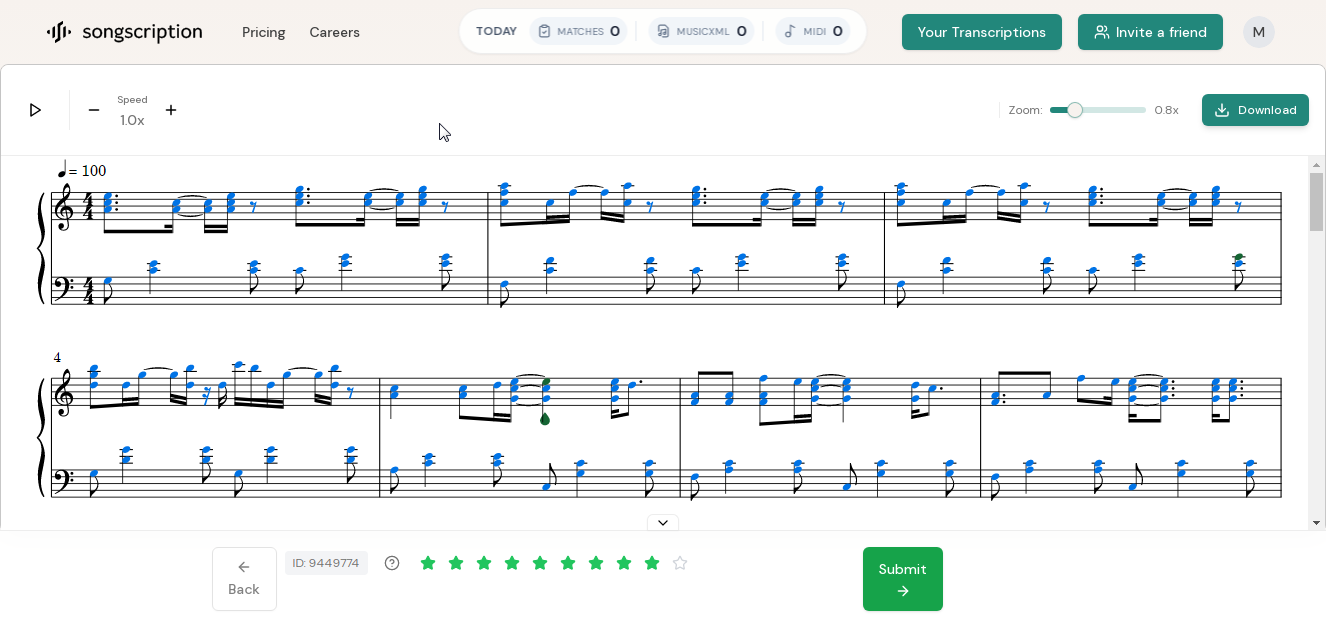Click the Songscription logo
Image resolution: width=1326 pixels, height=627 pixels.
[x=124, y=32]
